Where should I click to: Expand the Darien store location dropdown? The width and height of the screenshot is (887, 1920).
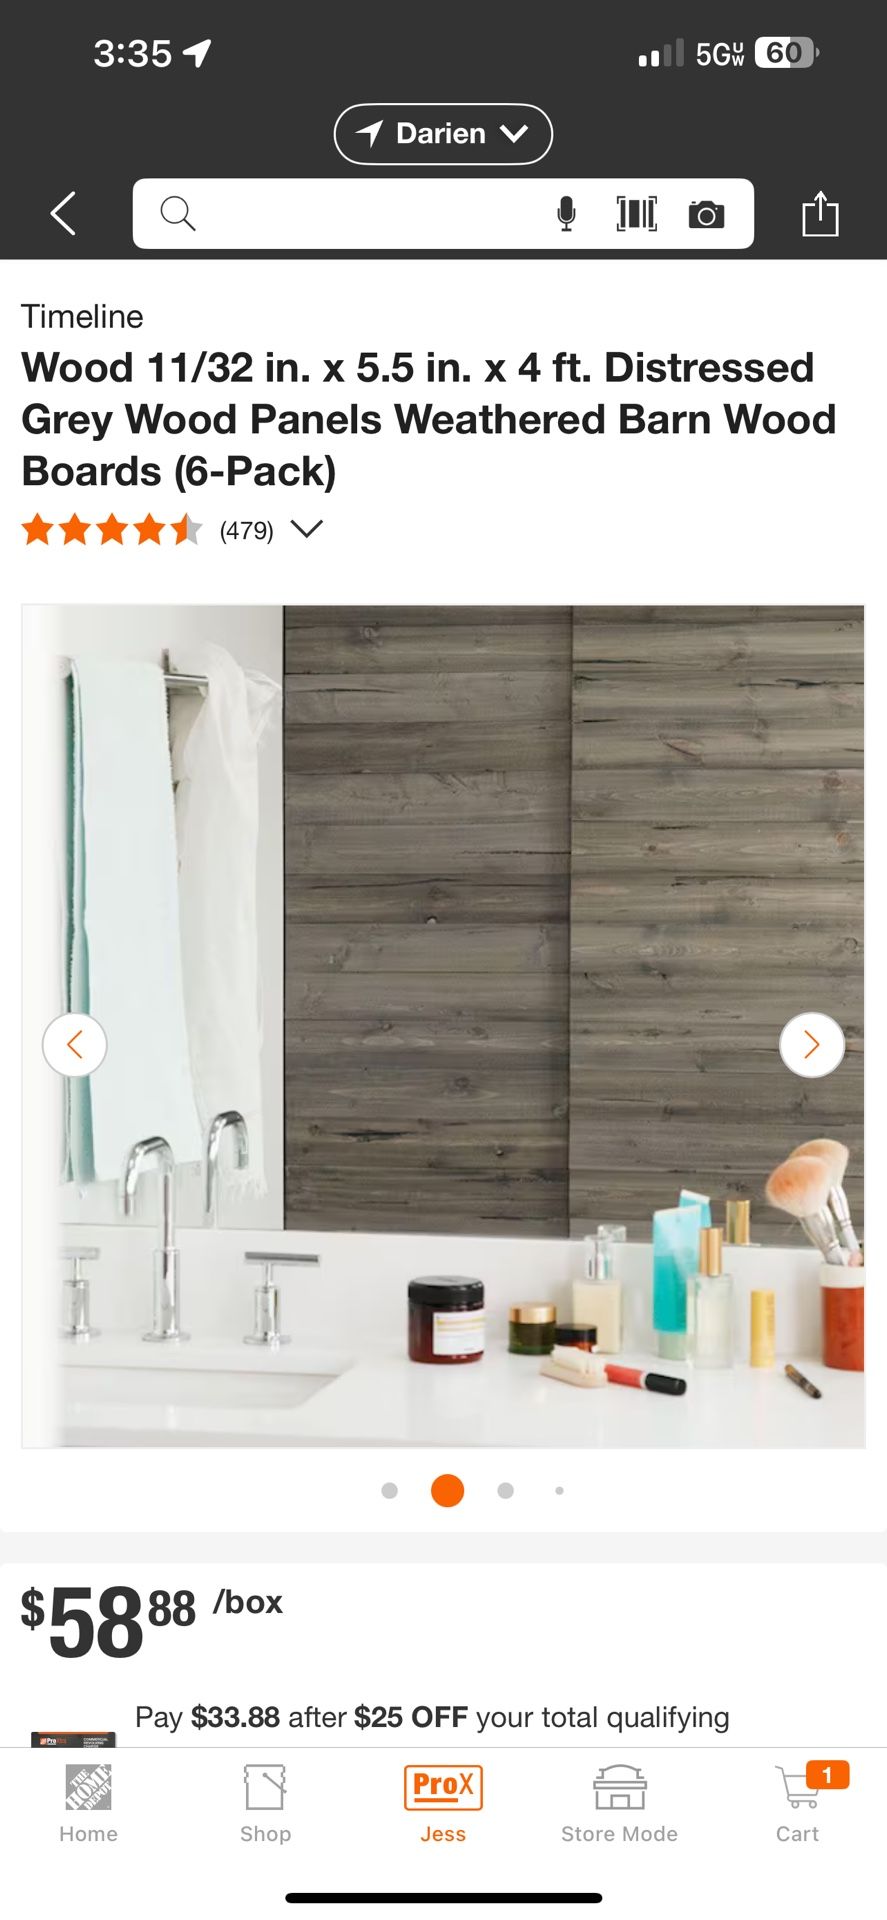(x=443, y=134)
